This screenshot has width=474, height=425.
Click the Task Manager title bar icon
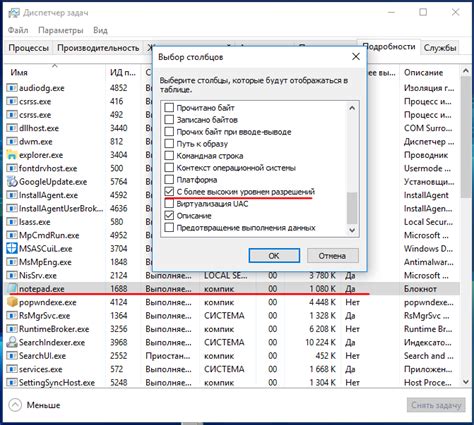[14, 13]
